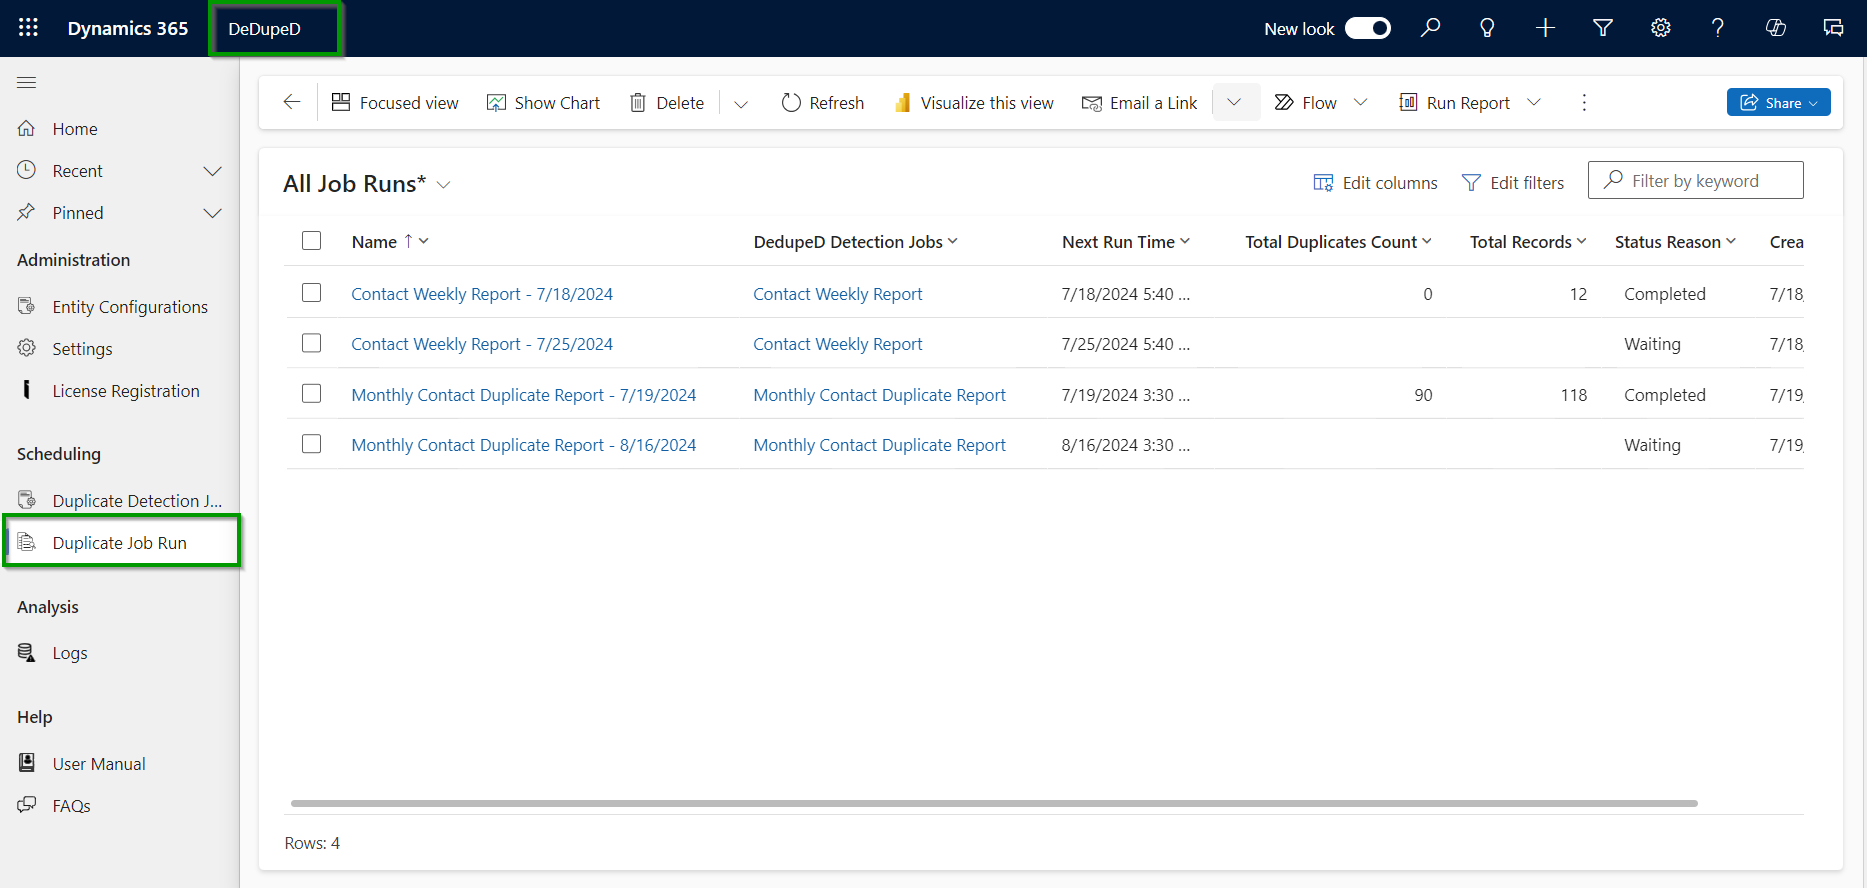
Task: Click in Filter by keyword box
Action: tap(1695, 180)
